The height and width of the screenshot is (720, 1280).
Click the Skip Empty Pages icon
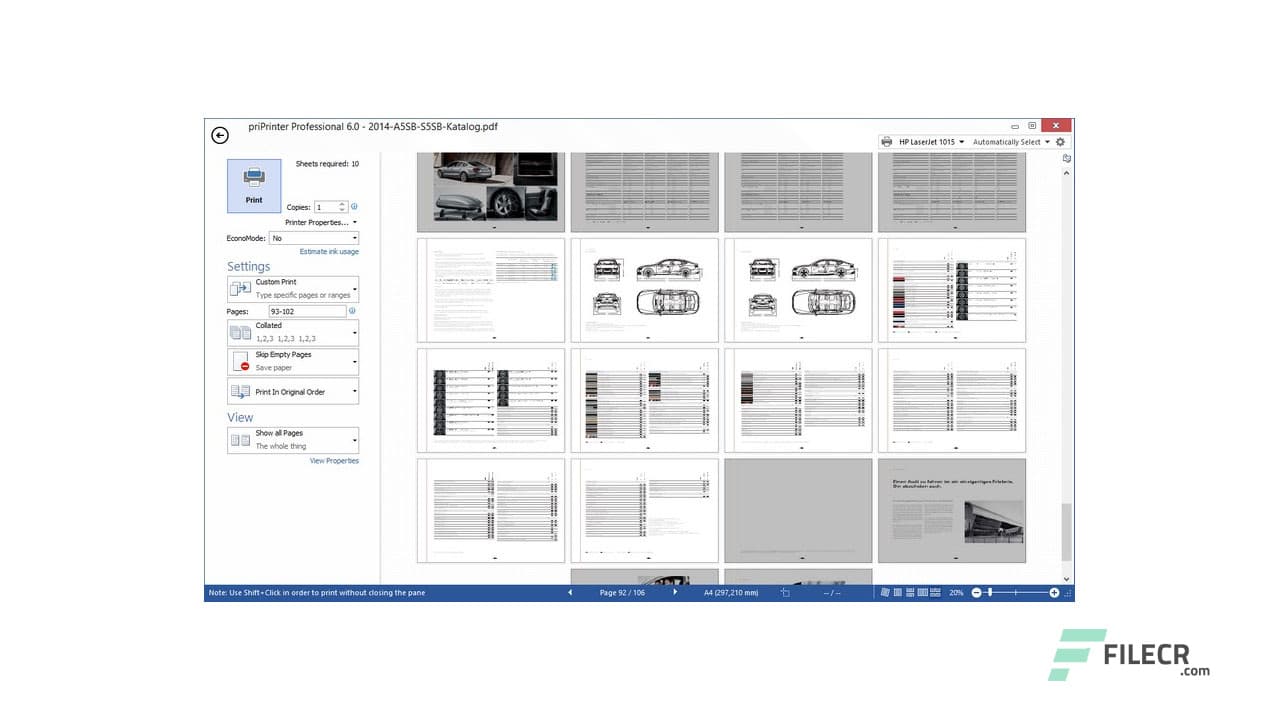click(240, 362)
